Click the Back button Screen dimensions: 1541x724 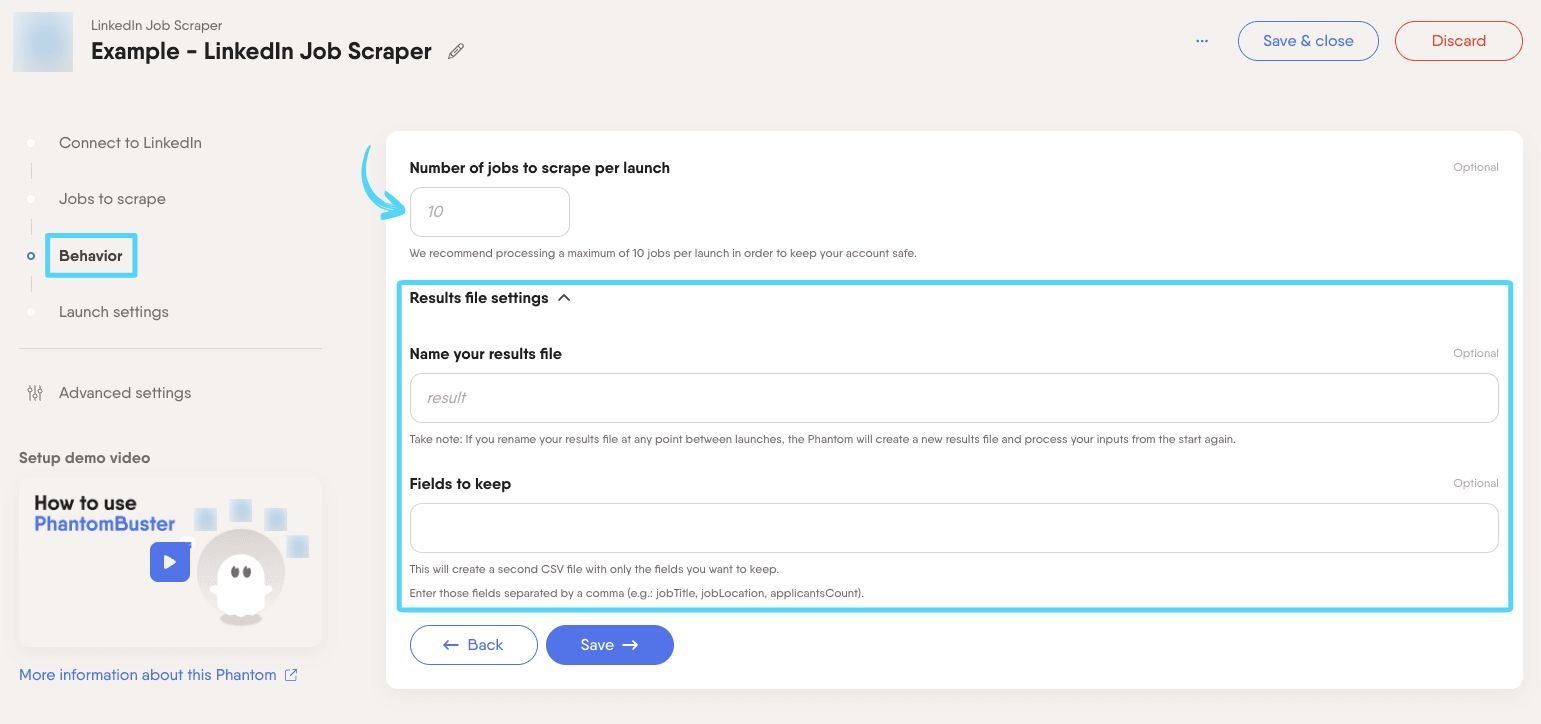coord(474,645)
